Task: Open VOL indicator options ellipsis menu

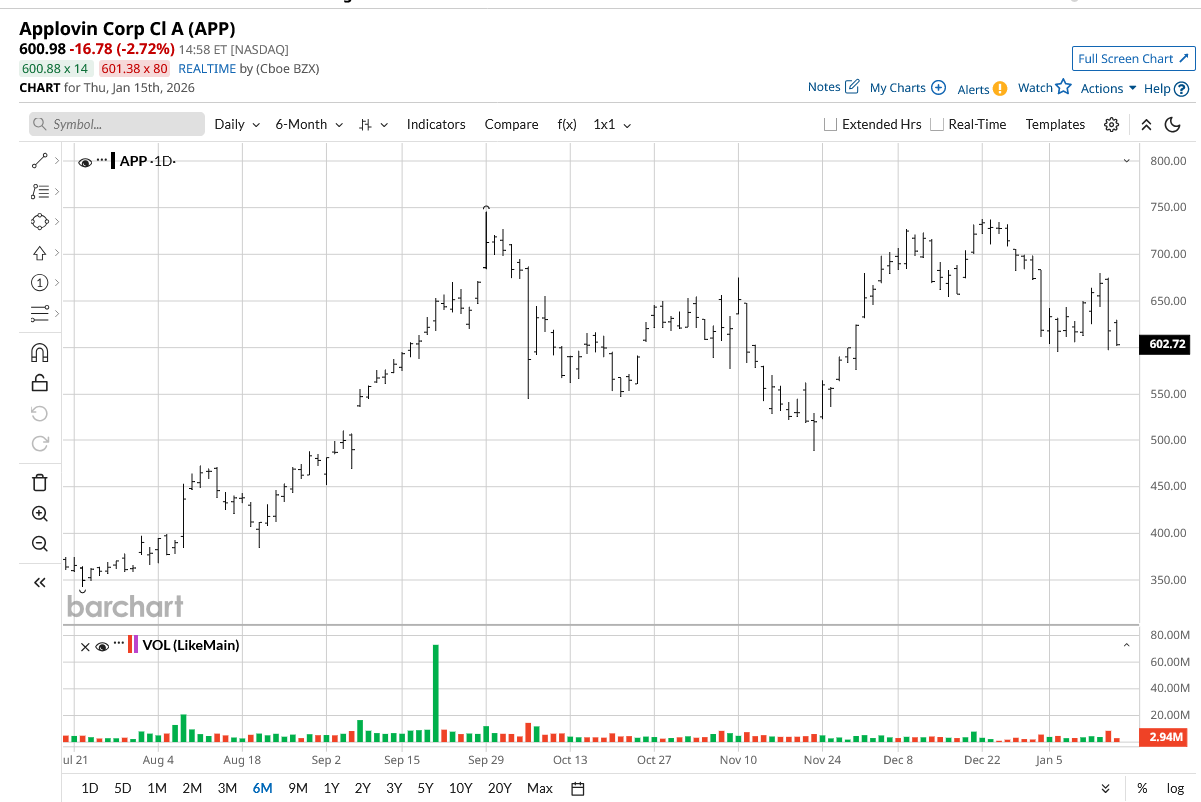Action: (118, 645)
